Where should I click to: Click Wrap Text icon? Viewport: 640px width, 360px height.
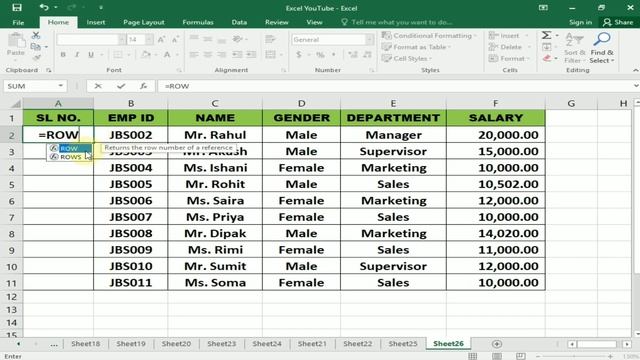270,39
